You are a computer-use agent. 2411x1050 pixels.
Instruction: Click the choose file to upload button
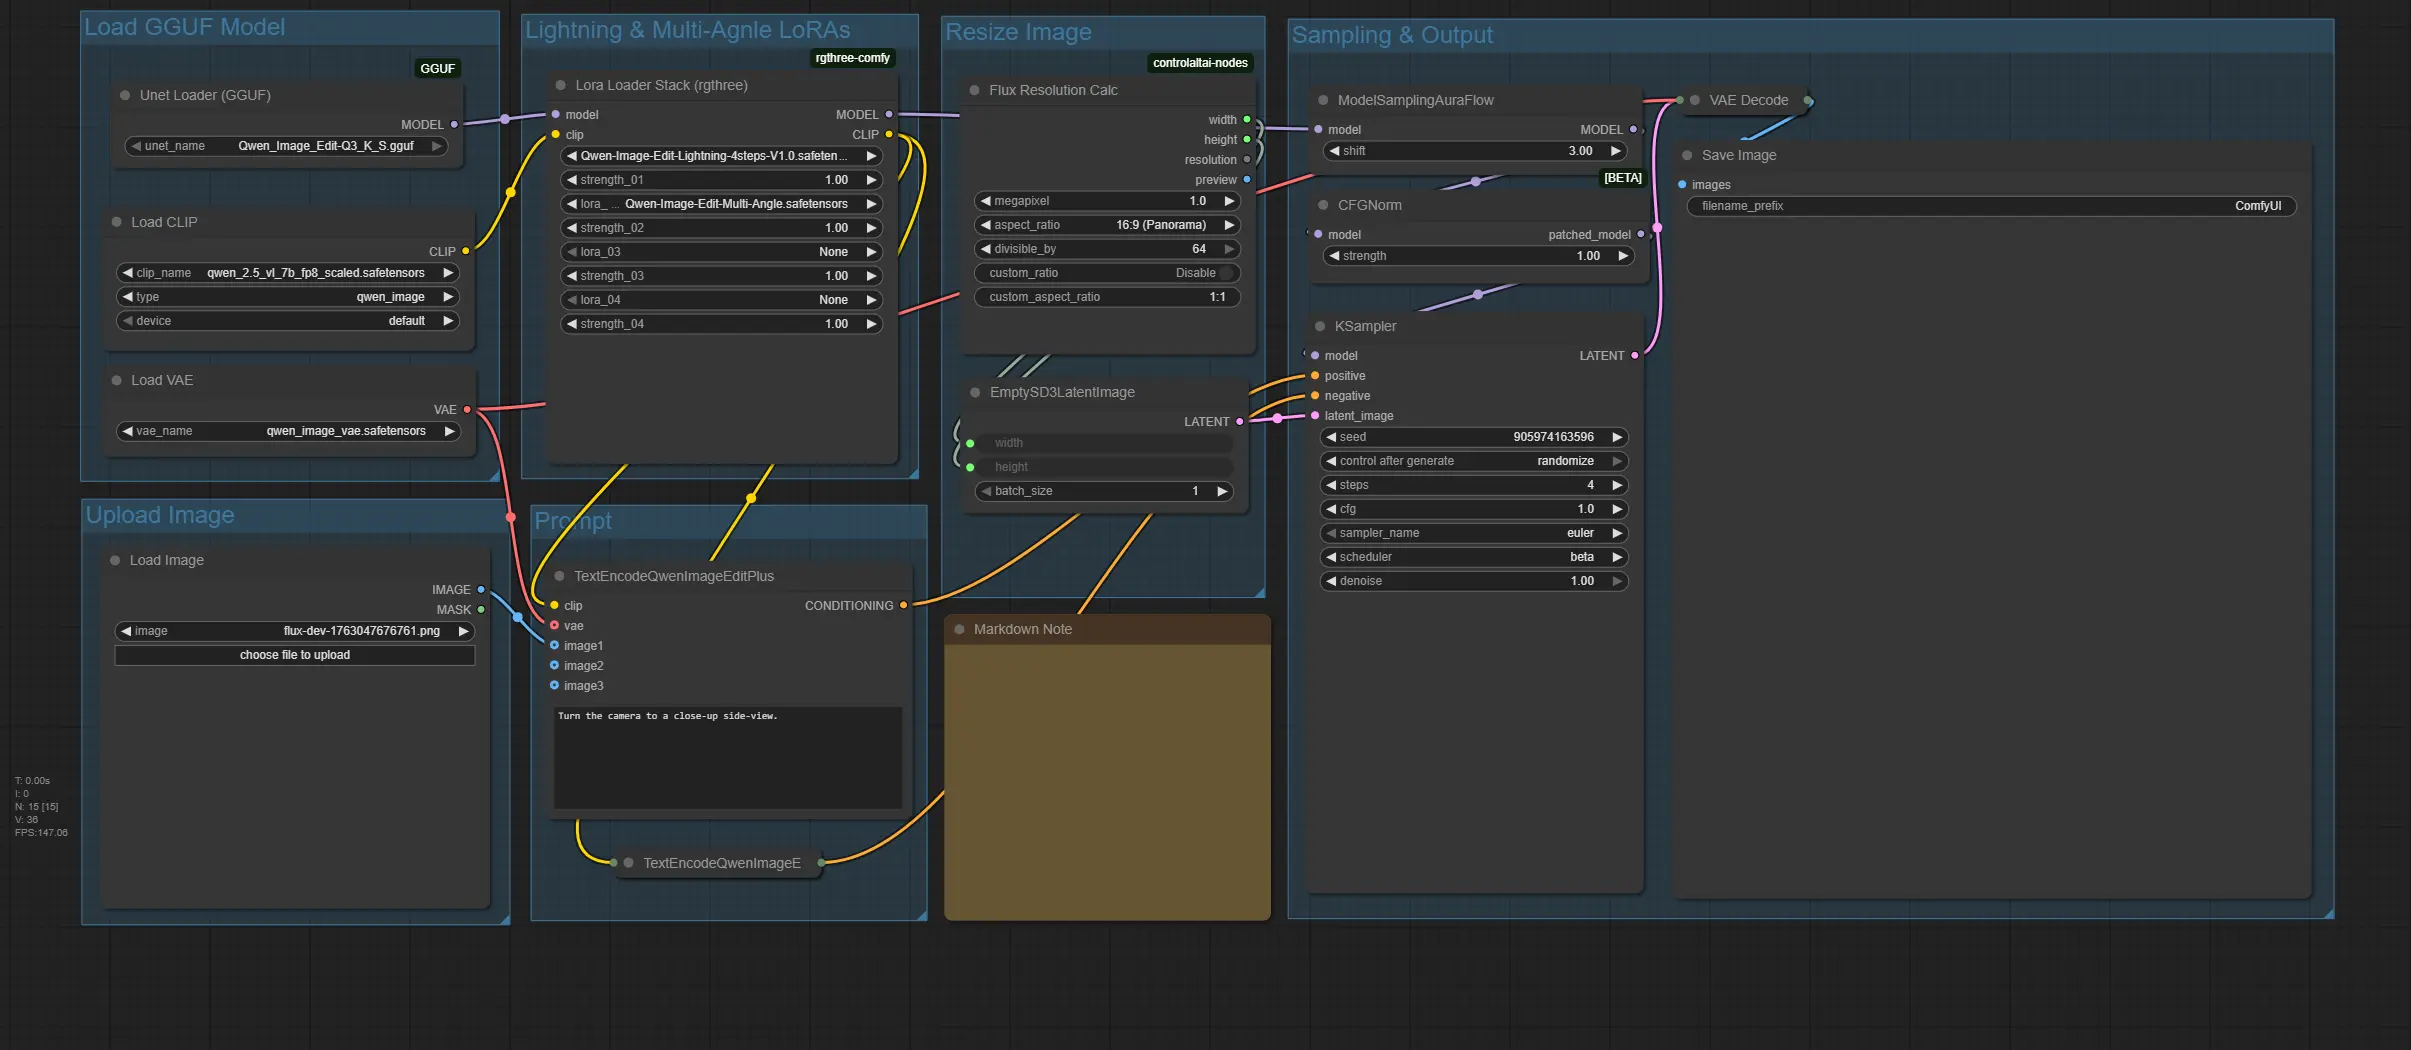(295, 656)
